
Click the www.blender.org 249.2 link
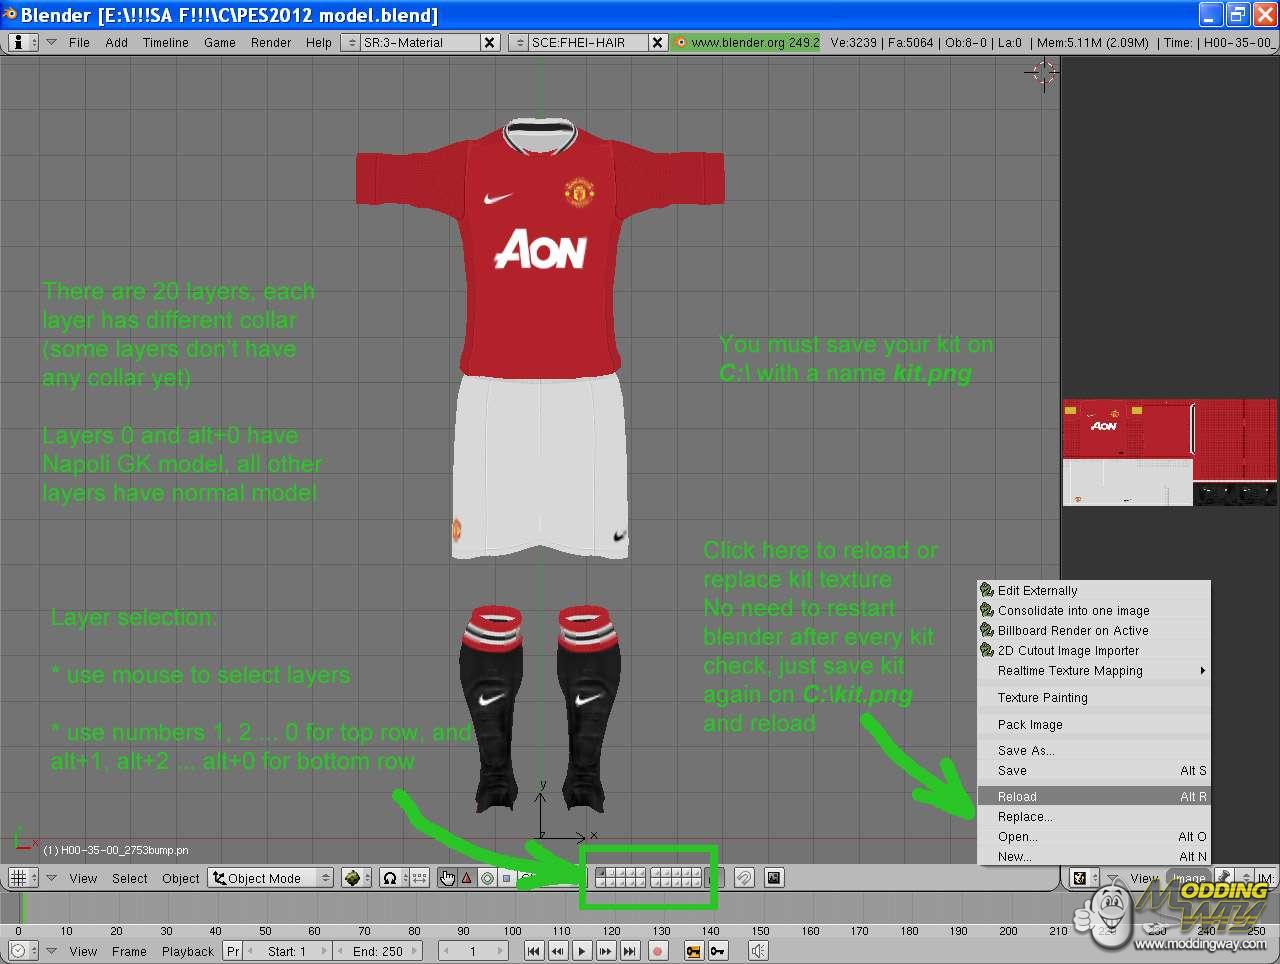point(746,42)
